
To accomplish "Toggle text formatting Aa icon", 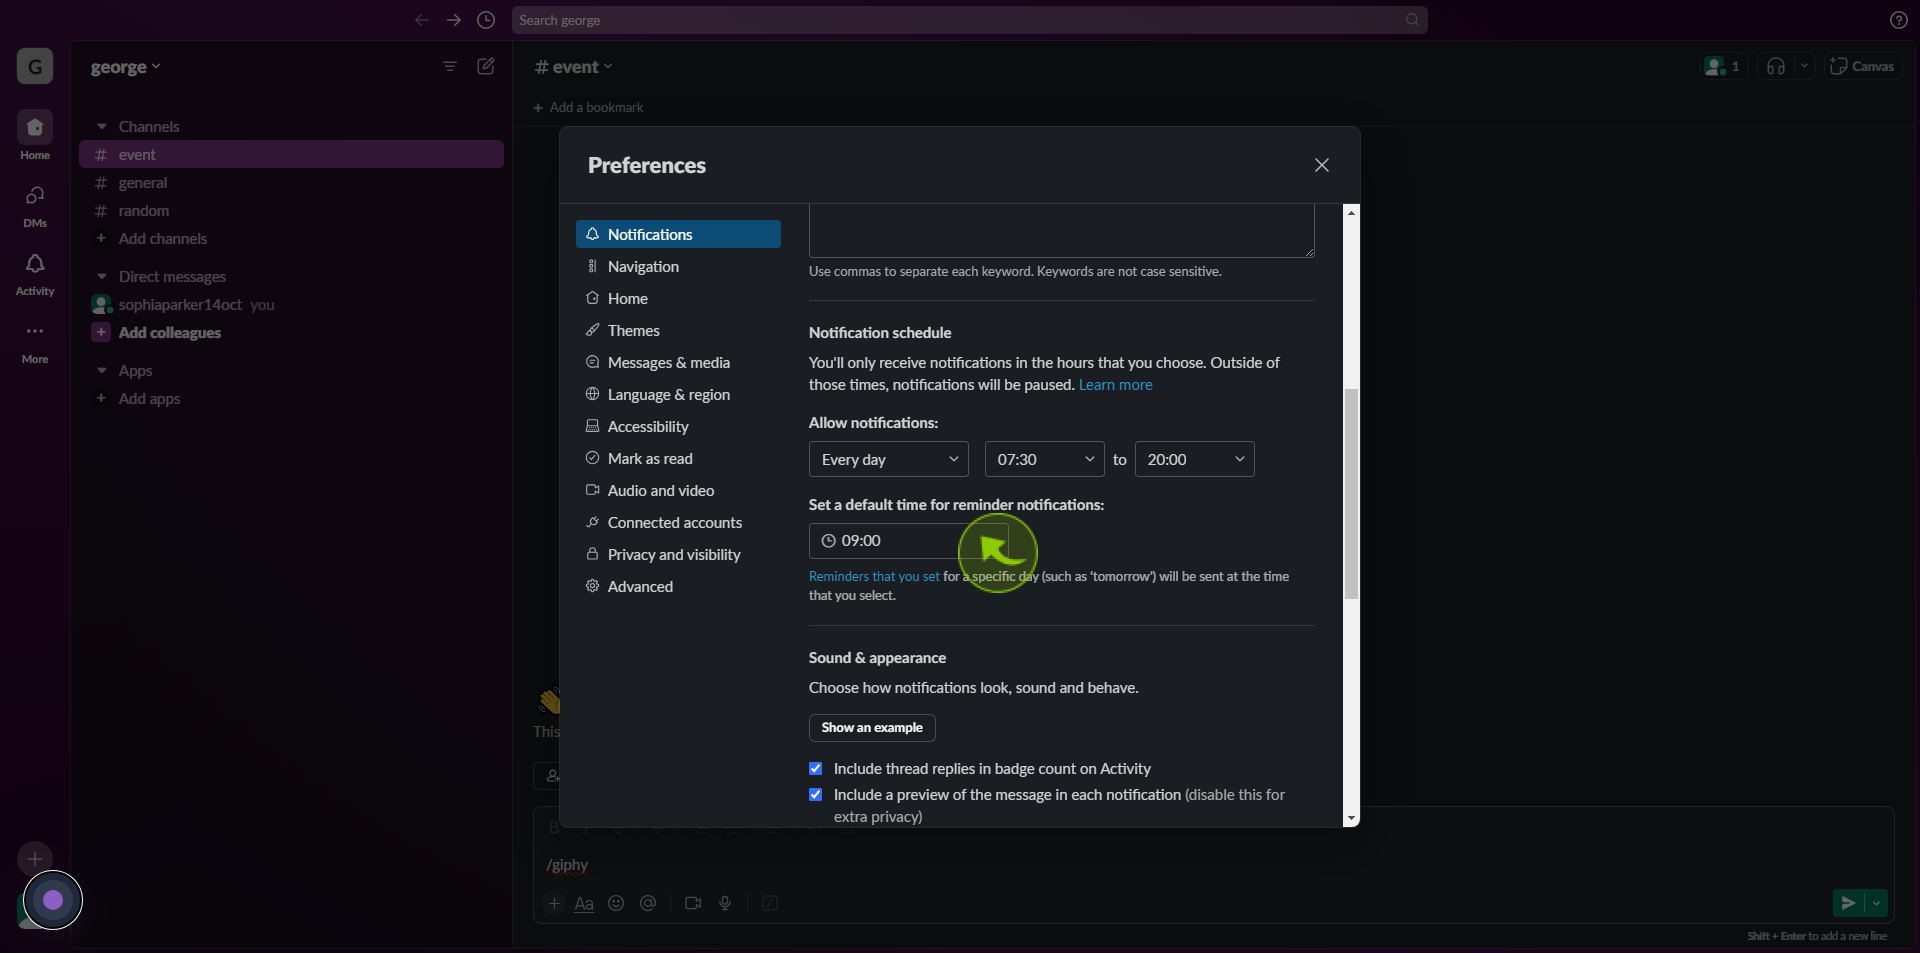I will 584,903.
